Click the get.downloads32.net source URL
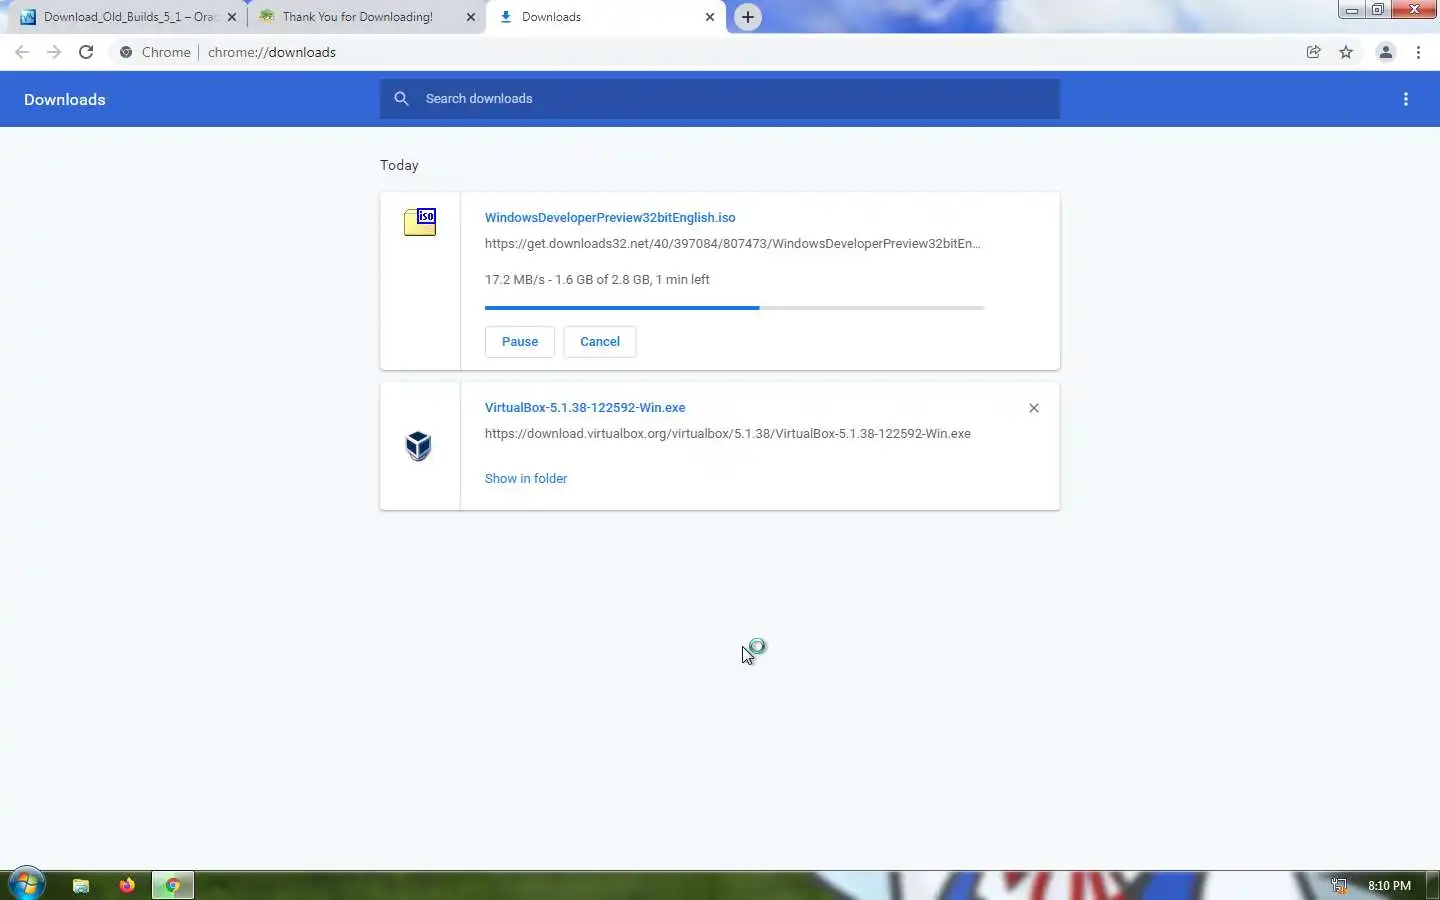The height and width of the screenshot is (900, 1440). (x=733, y=244)
